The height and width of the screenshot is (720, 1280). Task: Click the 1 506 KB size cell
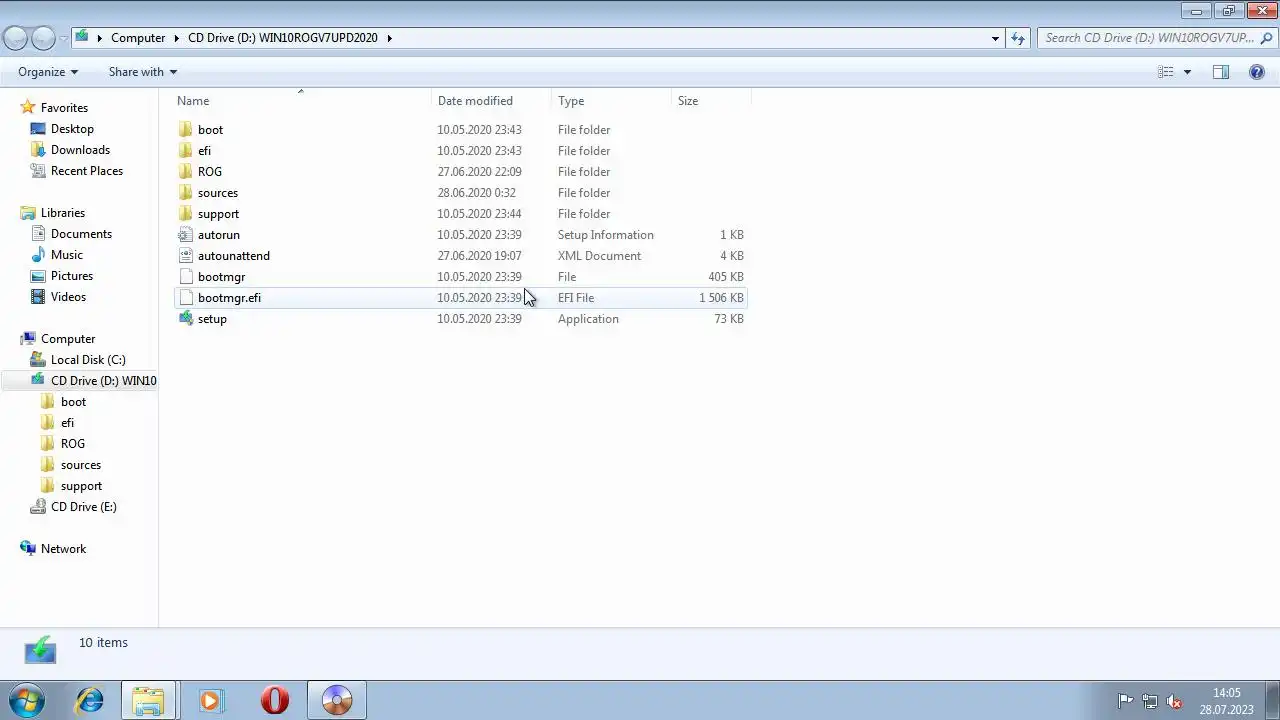point(721,298)
